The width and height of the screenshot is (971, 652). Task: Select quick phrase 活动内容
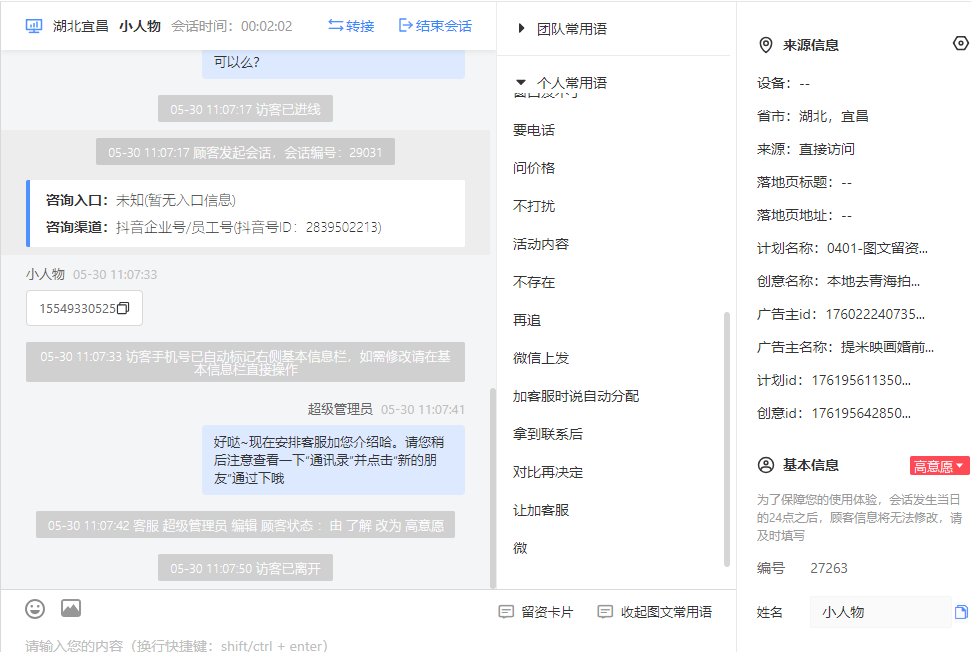[541, 244]
